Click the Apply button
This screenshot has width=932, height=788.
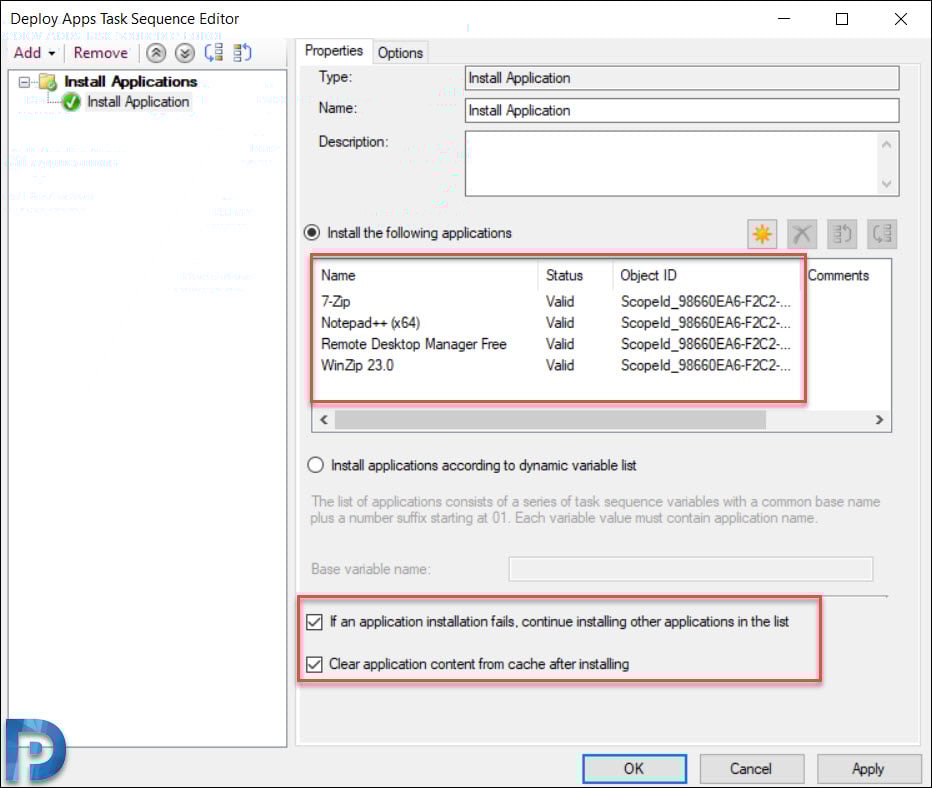[868, 769]
